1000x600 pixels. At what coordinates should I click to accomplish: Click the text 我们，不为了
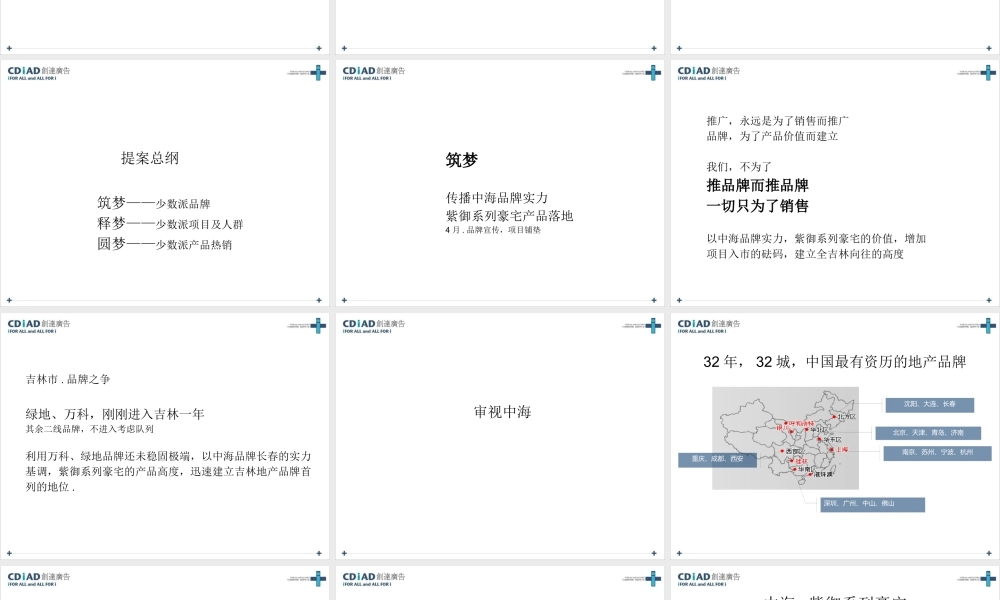tap(739, 166)
